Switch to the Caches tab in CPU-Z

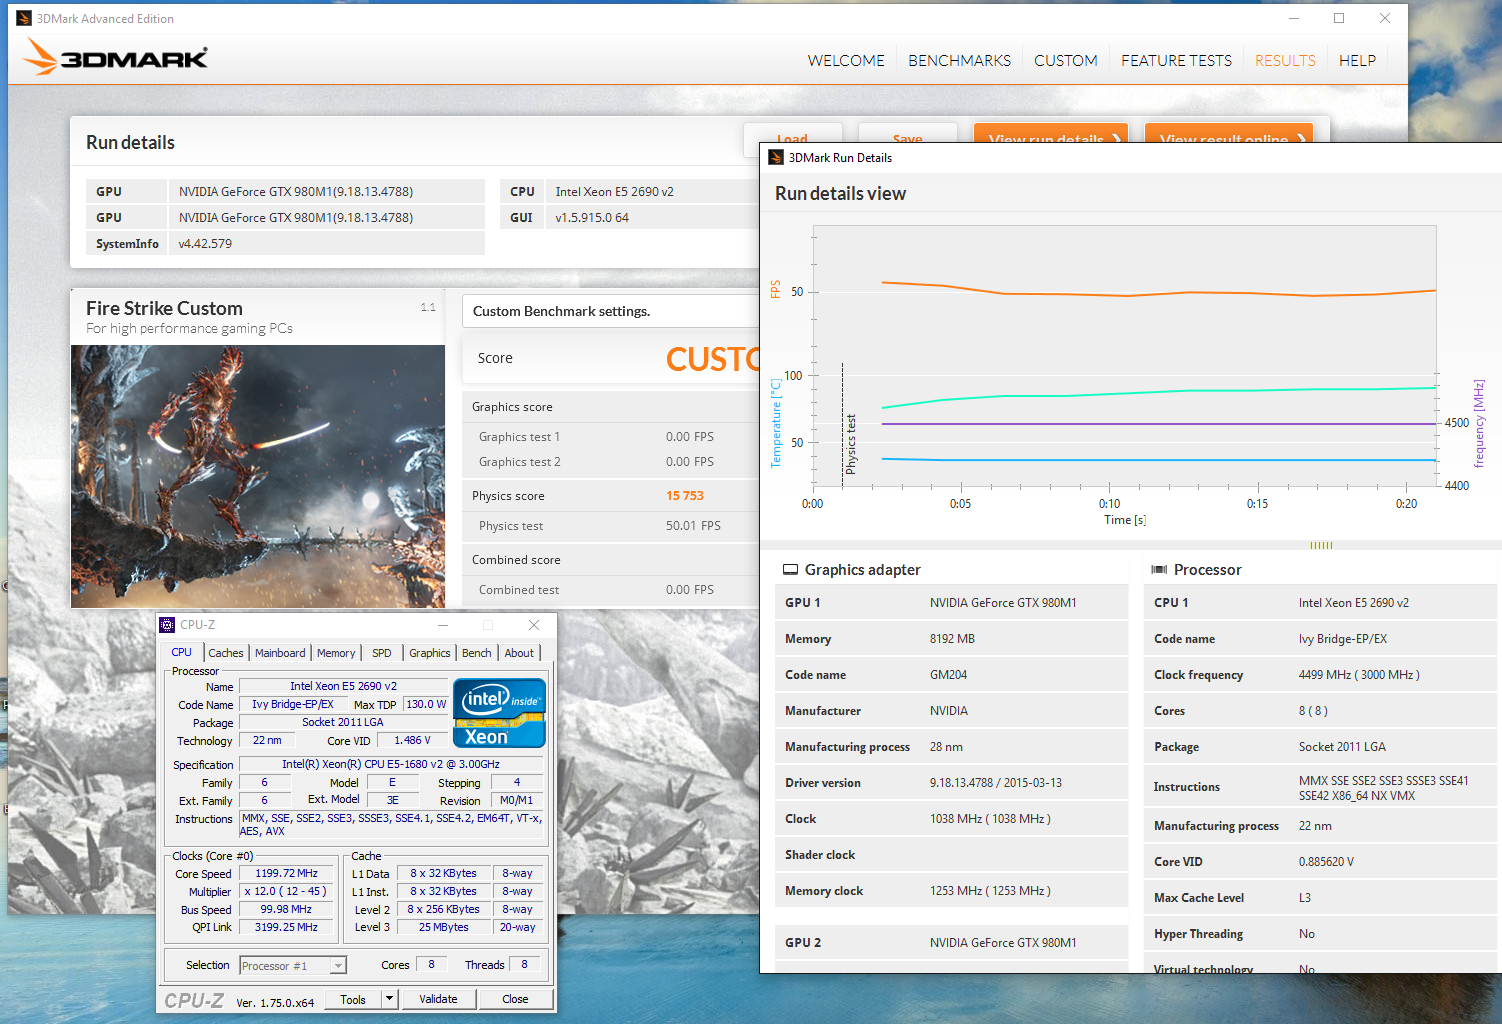[x=226, y=653]
